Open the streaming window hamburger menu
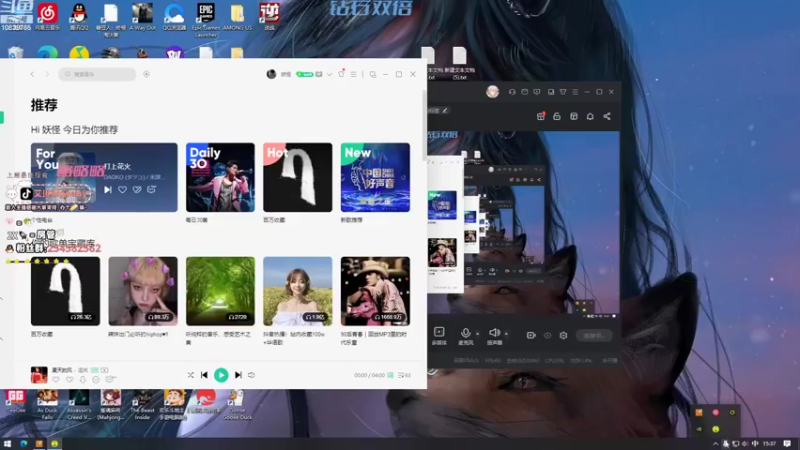This screenshot has height=450, width=800. pyautogui.click(x=575, y=92)
